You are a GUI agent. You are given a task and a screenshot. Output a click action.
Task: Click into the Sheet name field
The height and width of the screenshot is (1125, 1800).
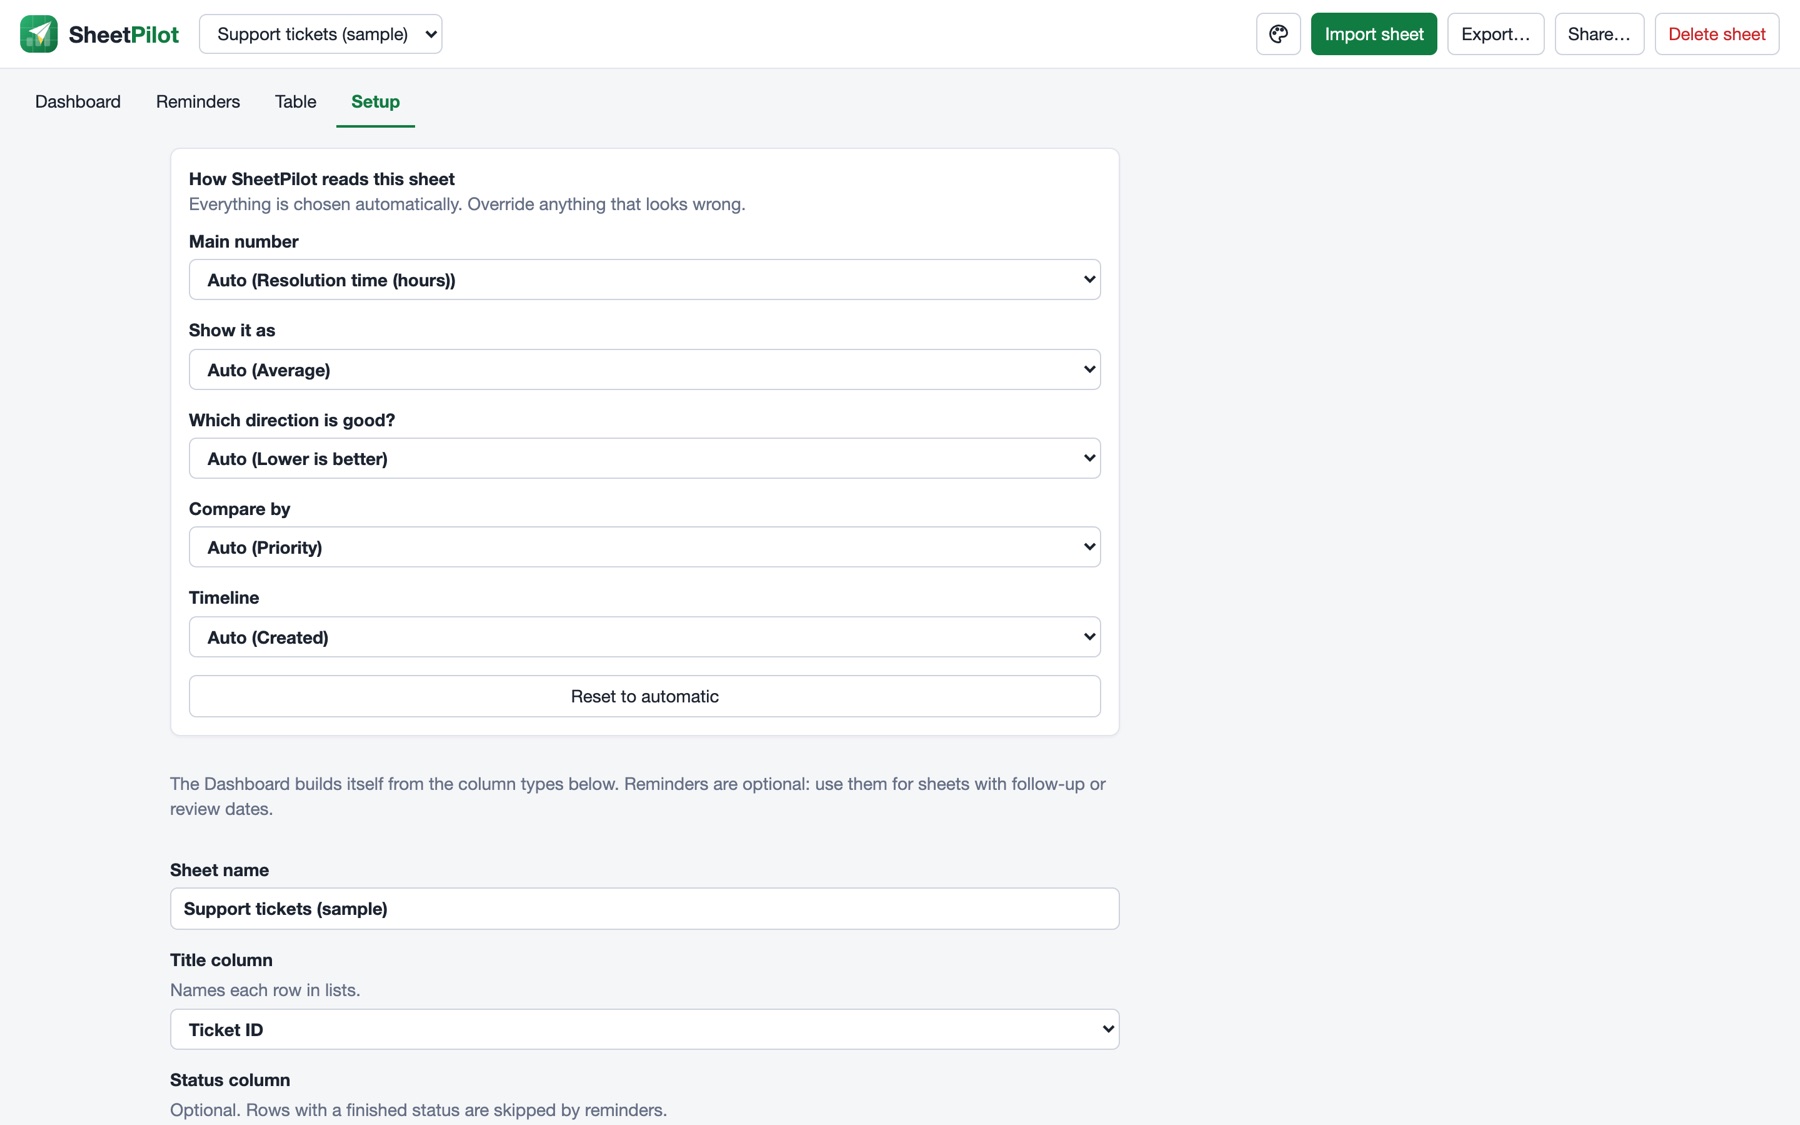(x=645, y=909)
